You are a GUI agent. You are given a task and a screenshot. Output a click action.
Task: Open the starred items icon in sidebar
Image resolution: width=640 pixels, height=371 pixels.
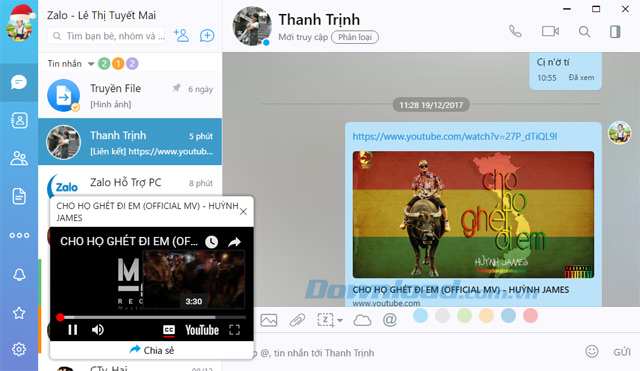click(19, 313)
